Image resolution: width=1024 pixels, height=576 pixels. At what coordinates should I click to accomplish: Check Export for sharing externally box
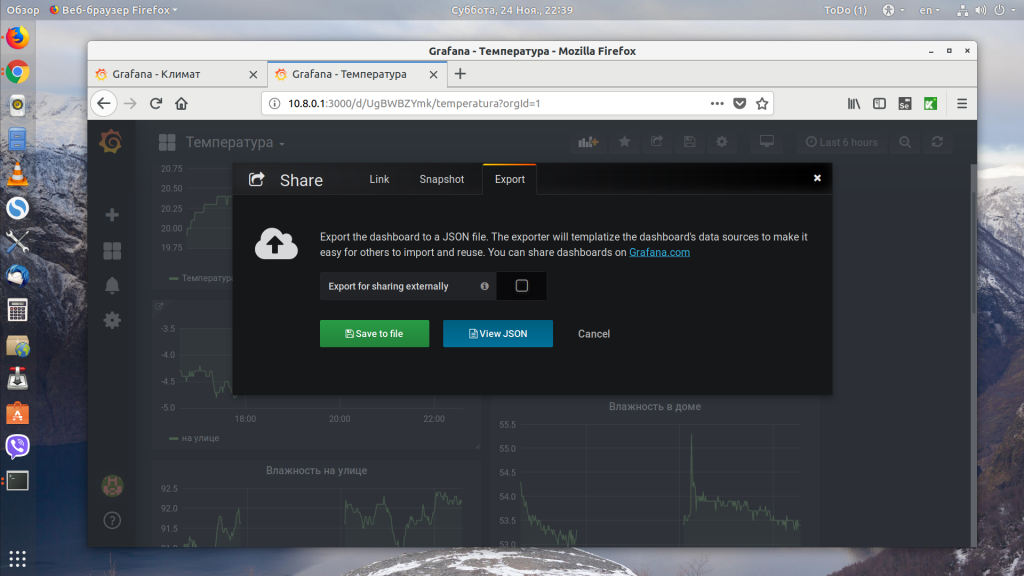click(x=521, y=286)
